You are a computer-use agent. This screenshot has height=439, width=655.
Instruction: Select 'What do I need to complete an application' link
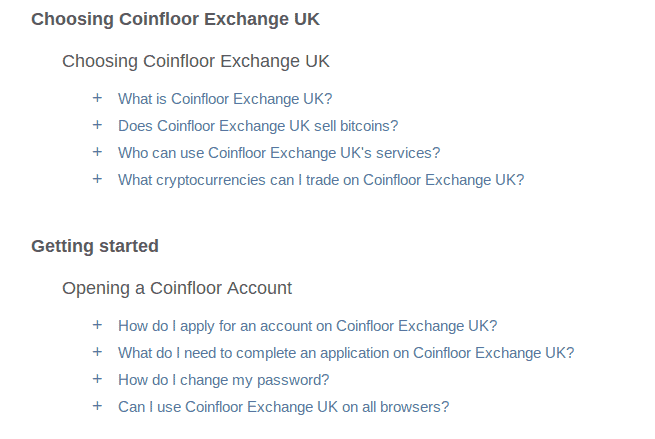346,353
